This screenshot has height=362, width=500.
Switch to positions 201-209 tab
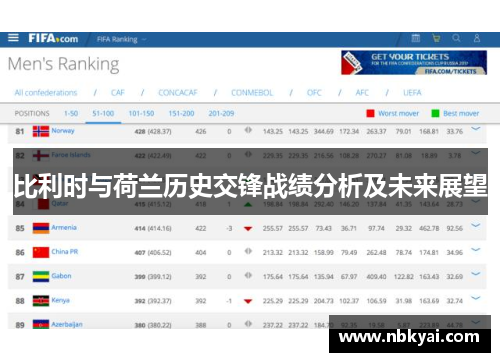(221, 113)
